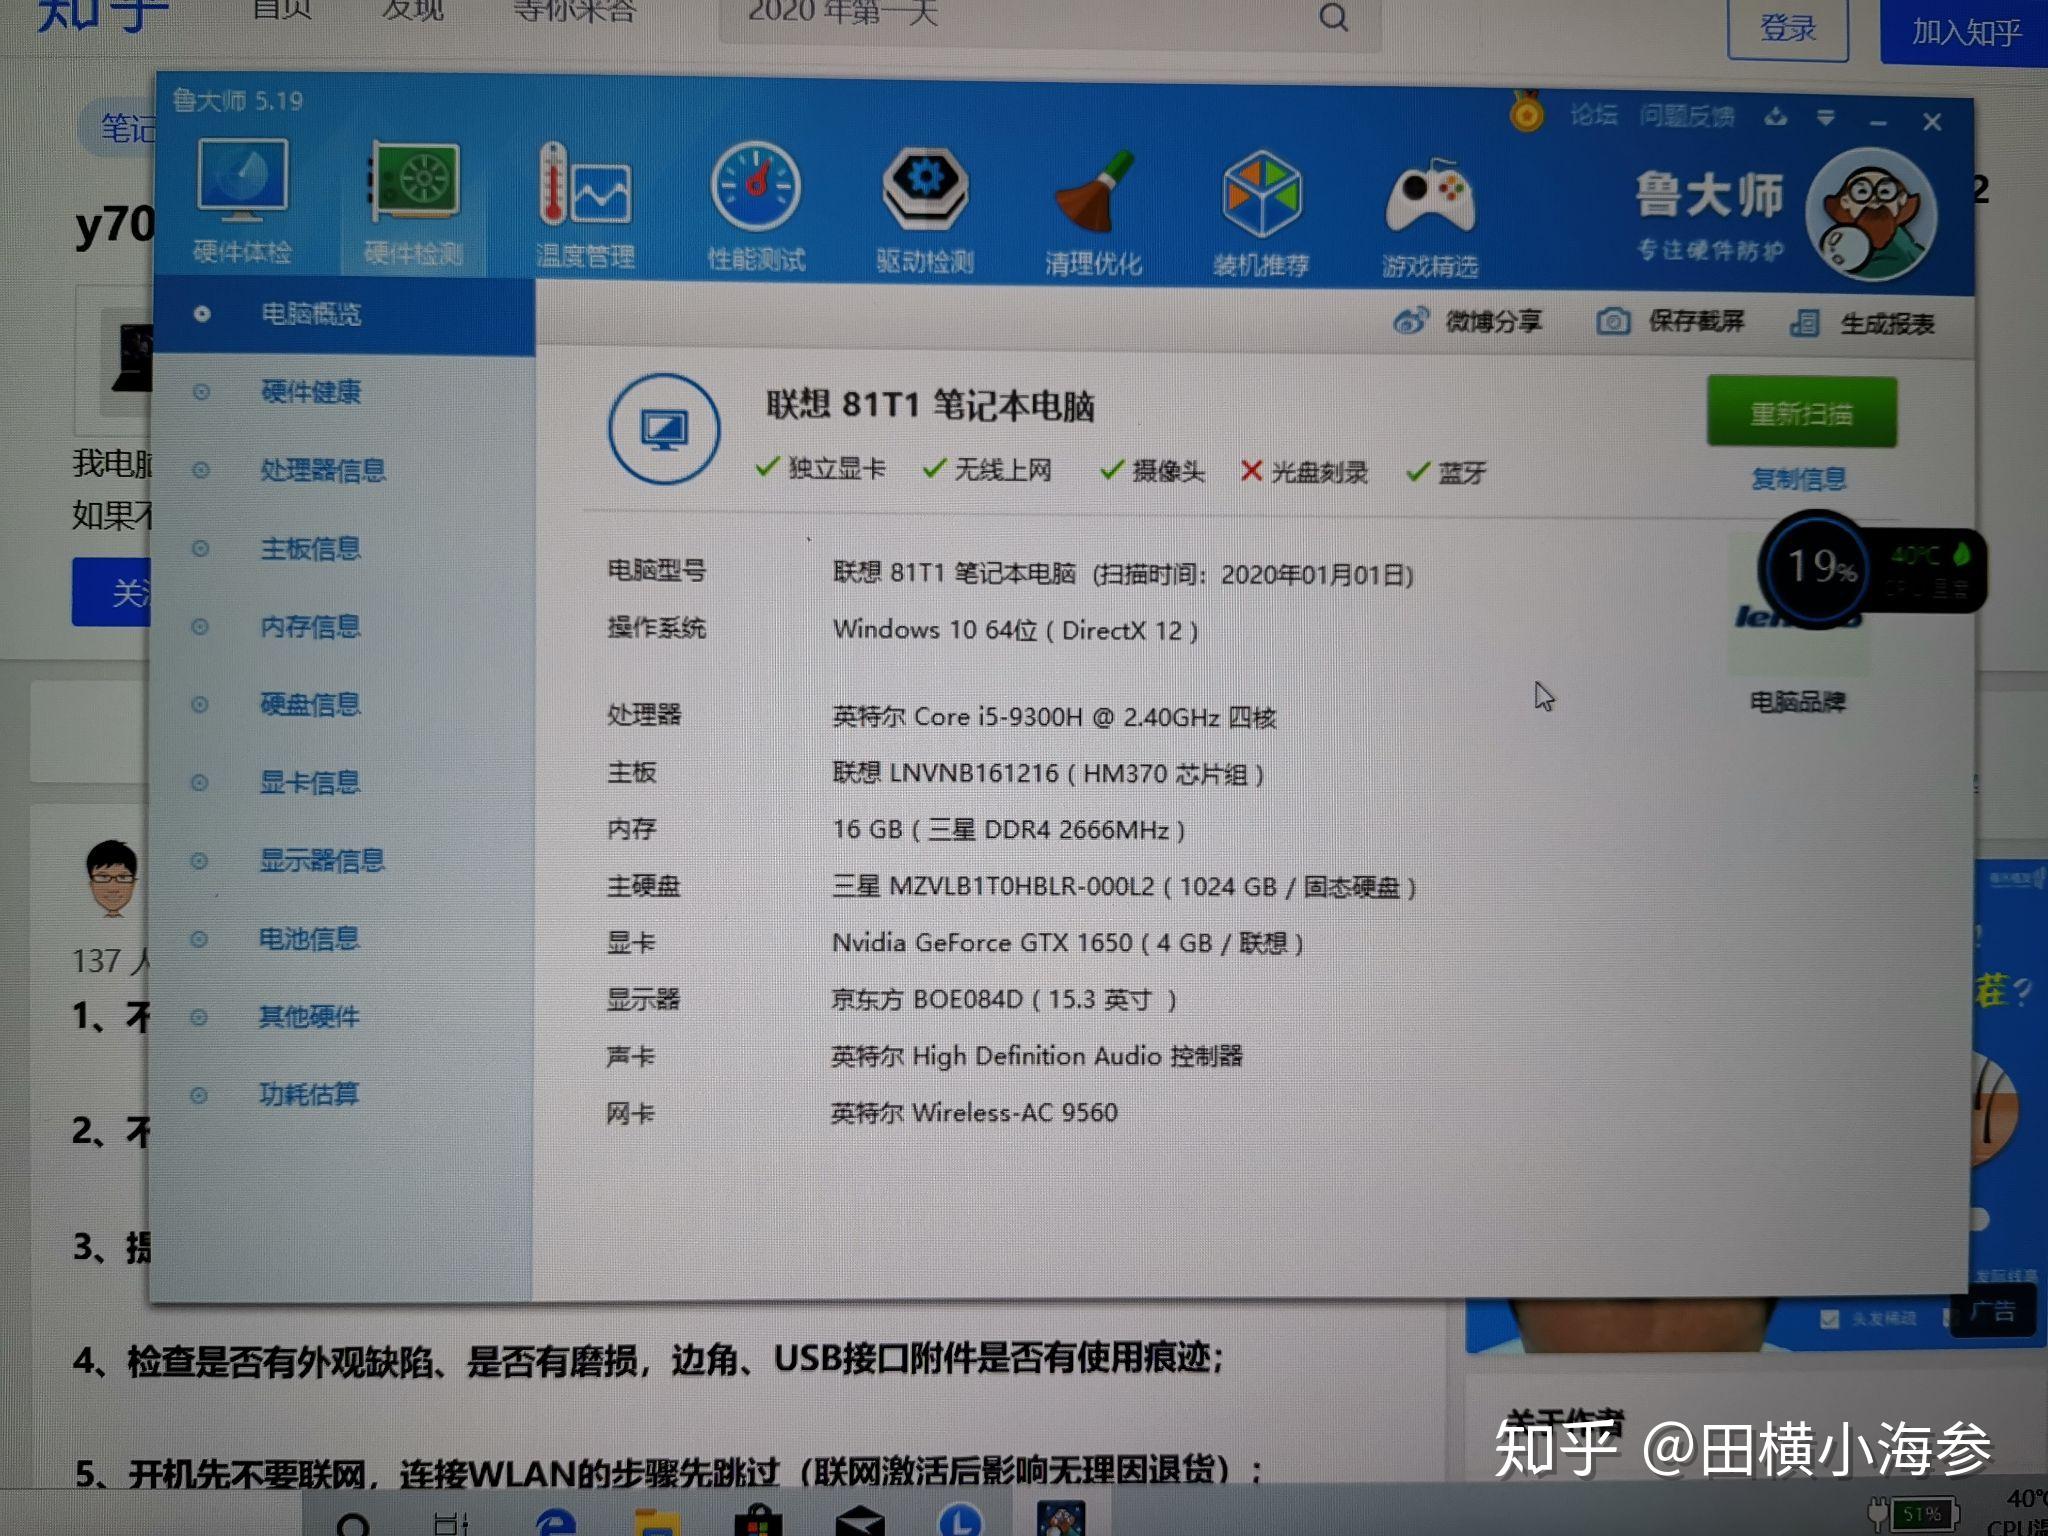Select 电脑概览 in the sidebar
The width and height of the screenshot is (2048, 1536).
point(344,315)
